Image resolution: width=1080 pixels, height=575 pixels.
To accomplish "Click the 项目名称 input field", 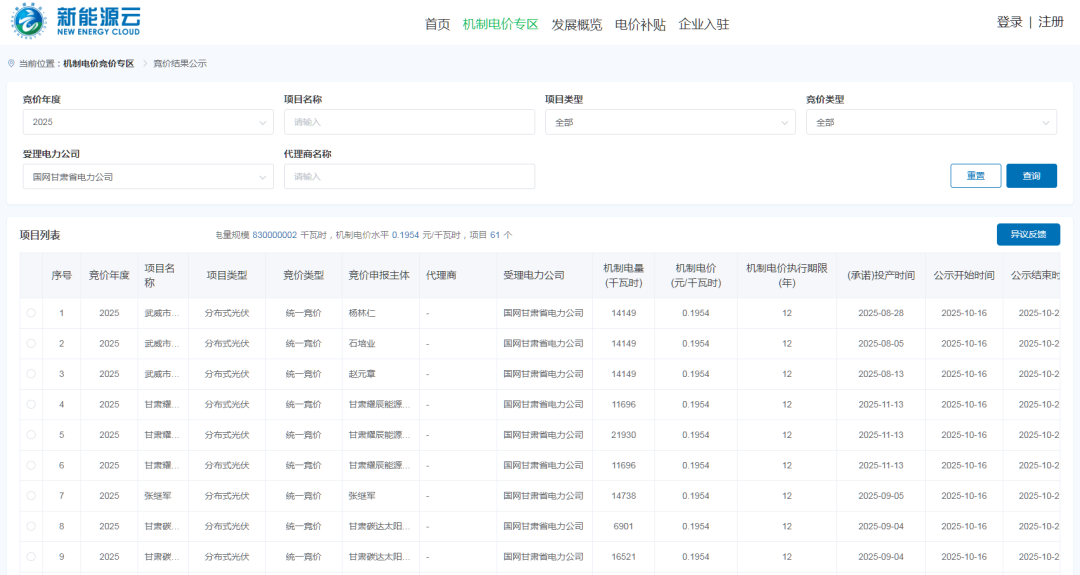I will coord(409,122).
